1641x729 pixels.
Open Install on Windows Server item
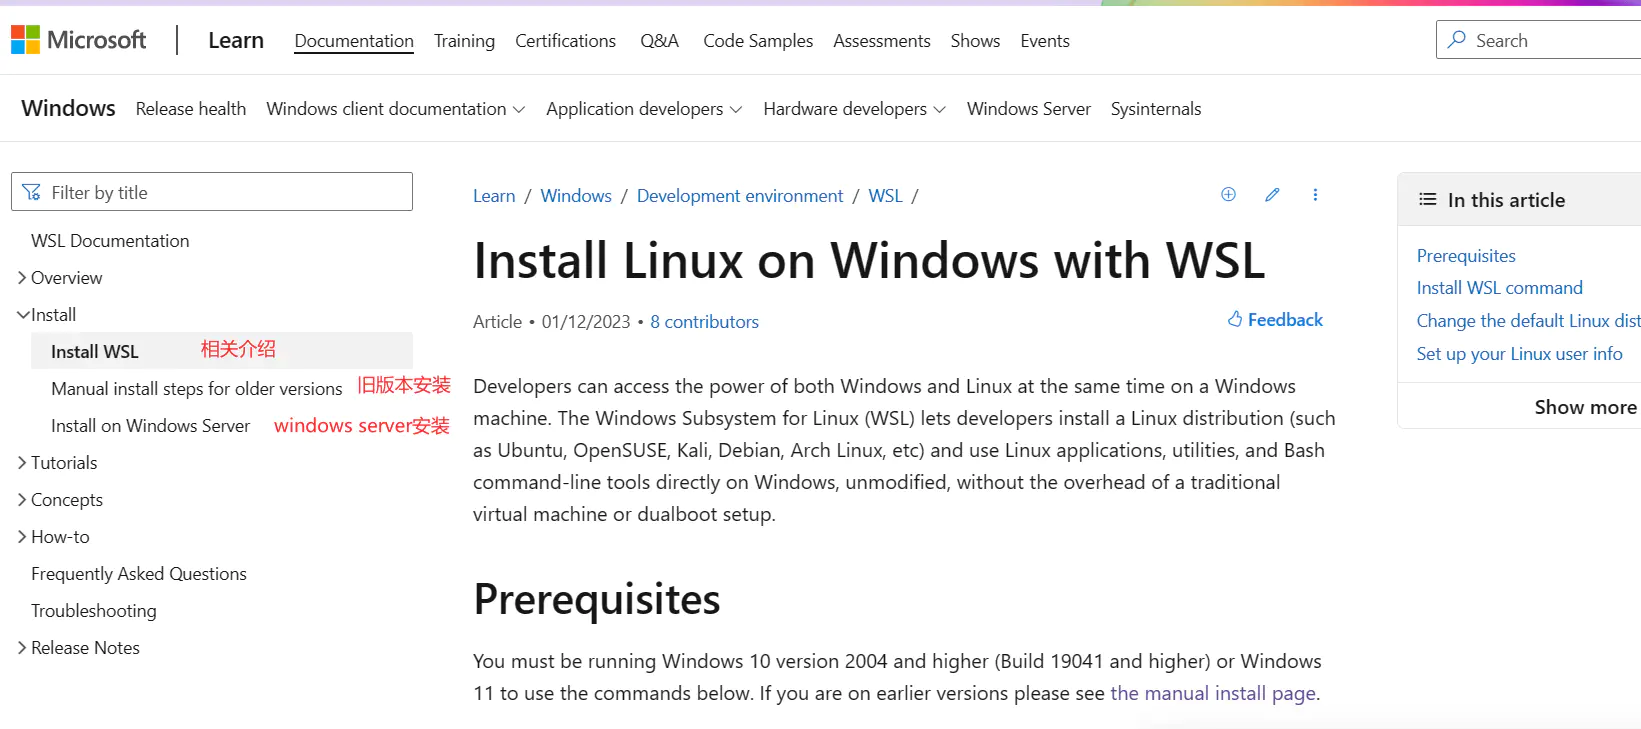pyautogui.click(x=151, y=426)
